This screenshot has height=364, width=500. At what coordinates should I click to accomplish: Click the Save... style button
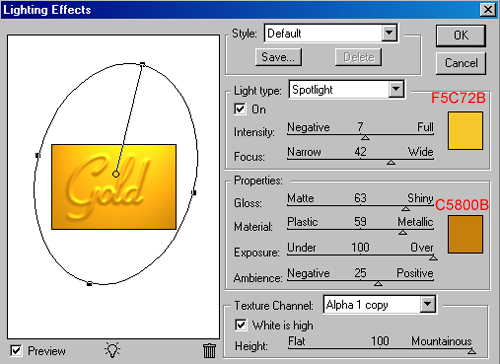pos(278,57)
